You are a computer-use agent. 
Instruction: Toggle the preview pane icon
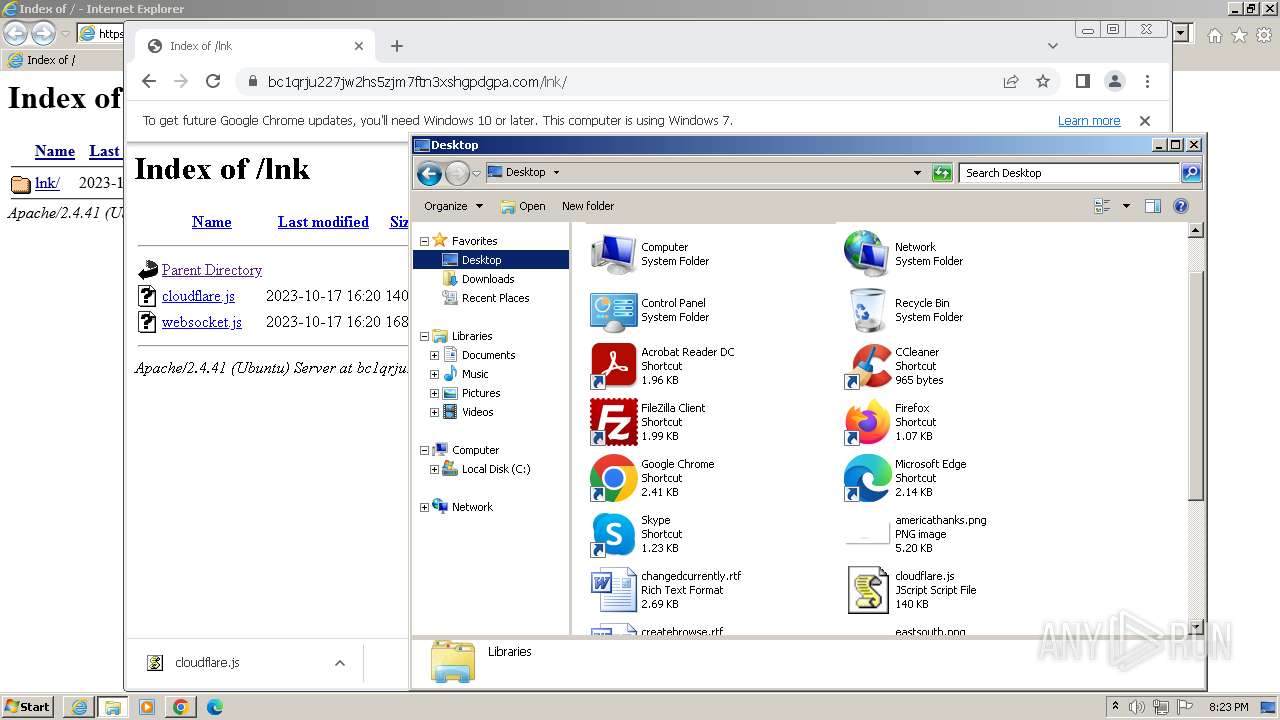click(1153, 206)
